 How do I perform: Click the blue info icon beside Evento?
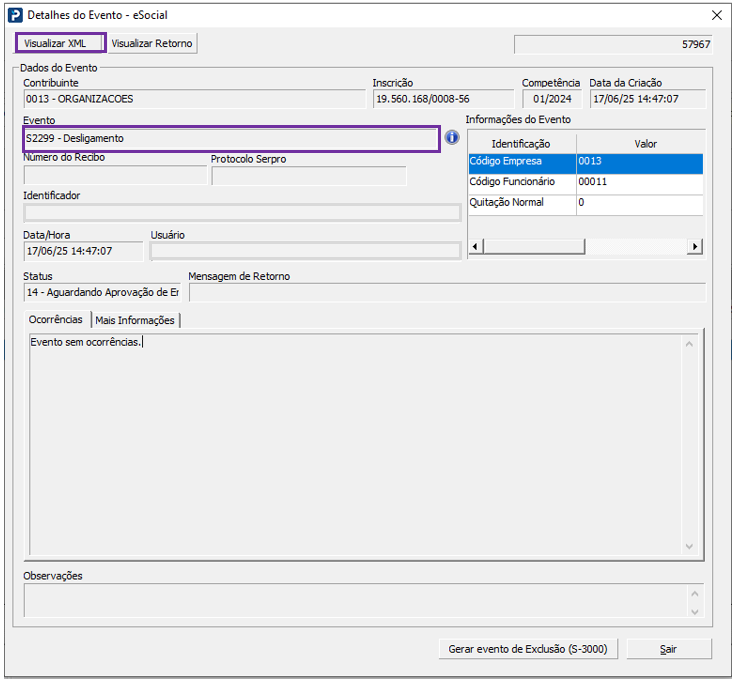pyautogui.click(x=452, y=138)
